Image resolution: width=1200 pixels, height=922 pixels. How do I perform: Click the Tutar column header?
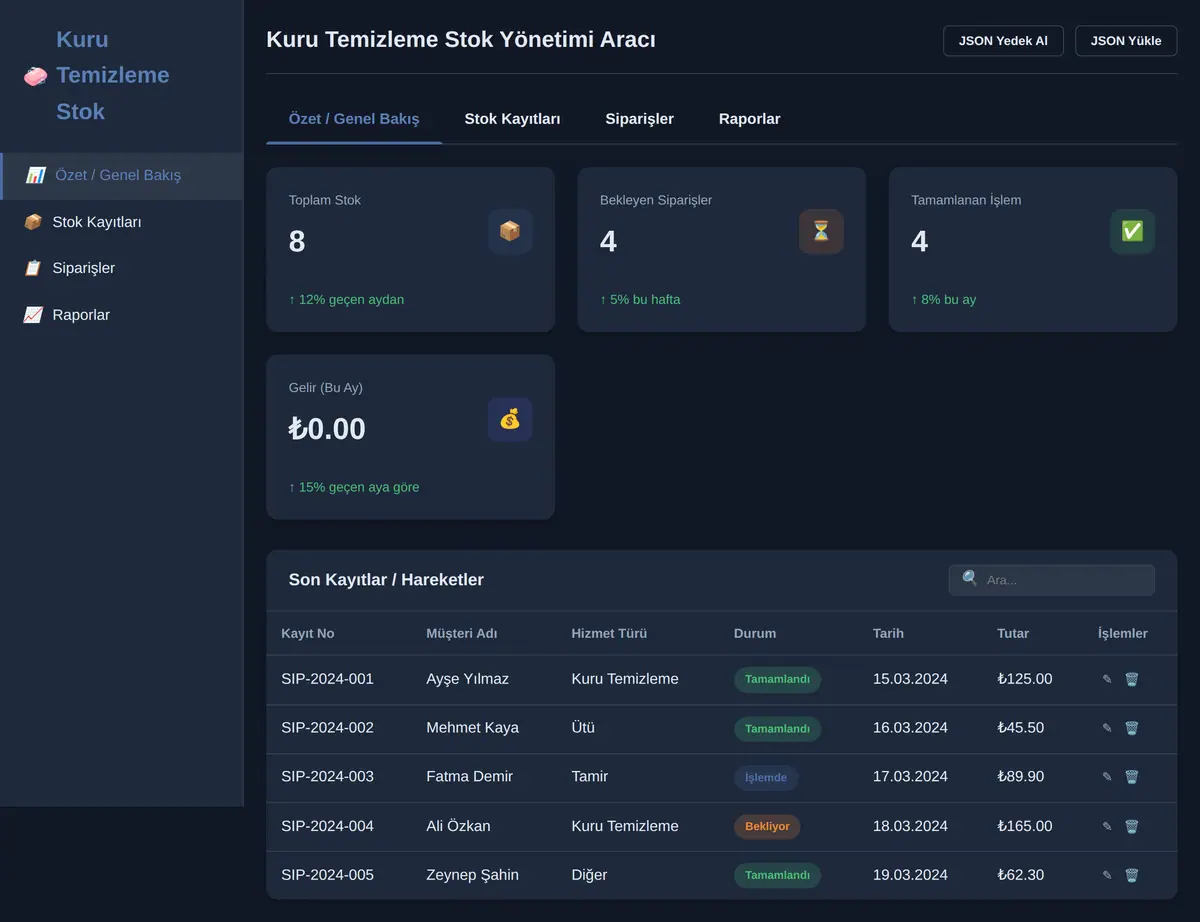tap(1013, 633)
